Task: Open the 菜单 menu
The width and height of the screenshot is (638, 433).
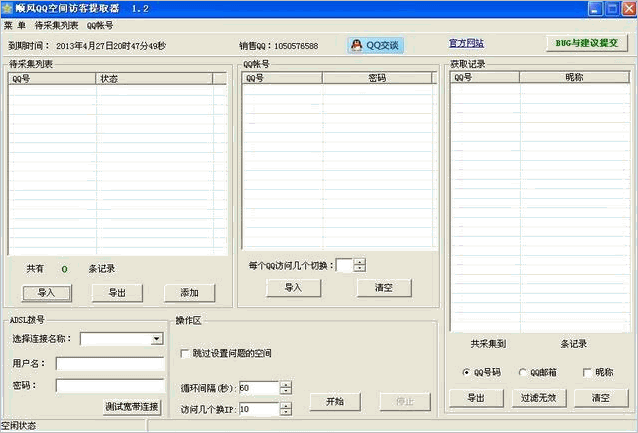Action: click(15, 25)
